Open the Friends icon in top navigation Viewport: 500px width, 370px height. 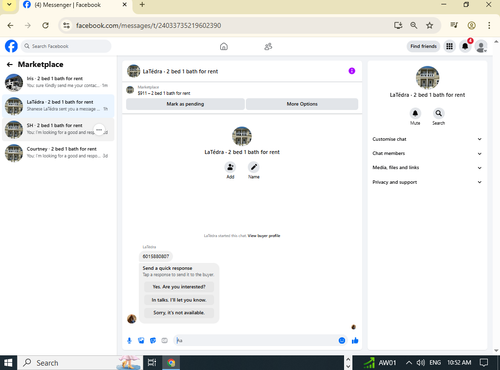point(268,46)
